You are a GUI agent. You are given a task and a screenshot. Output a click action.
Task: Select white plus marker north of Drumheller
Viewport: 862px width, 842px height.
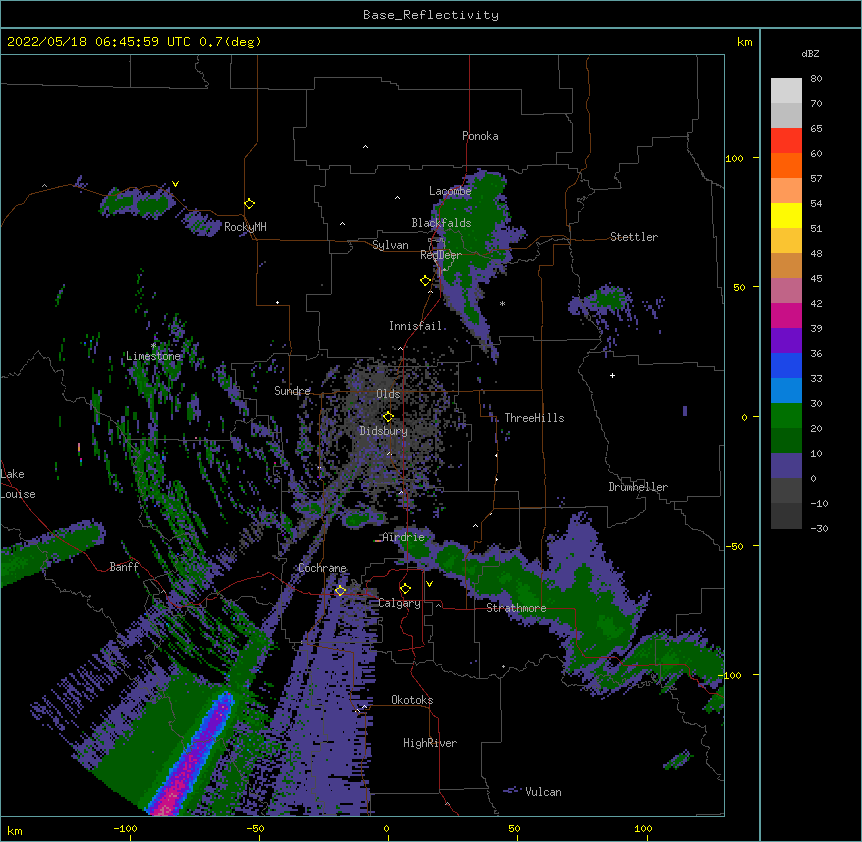point(612,375)
